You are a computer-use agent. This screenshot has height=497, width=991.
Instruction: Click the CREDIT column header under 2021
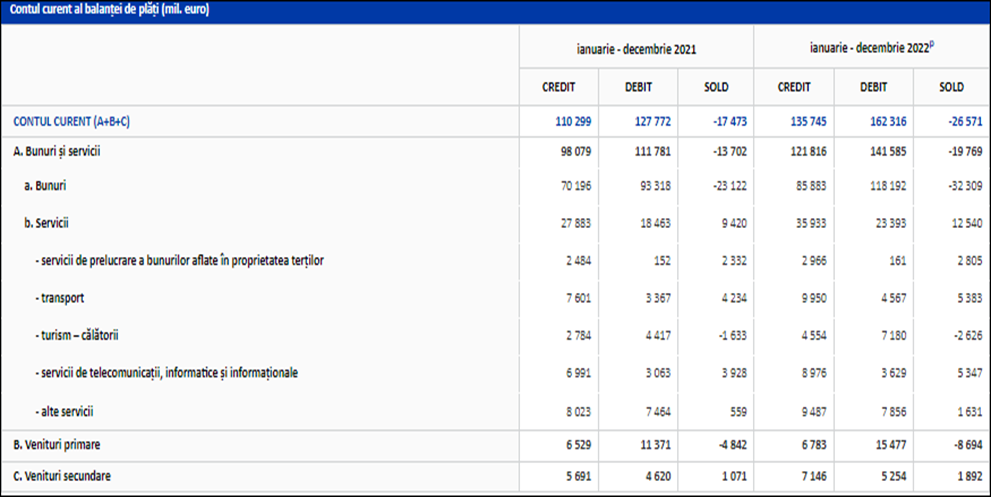(x=558, y=87)
